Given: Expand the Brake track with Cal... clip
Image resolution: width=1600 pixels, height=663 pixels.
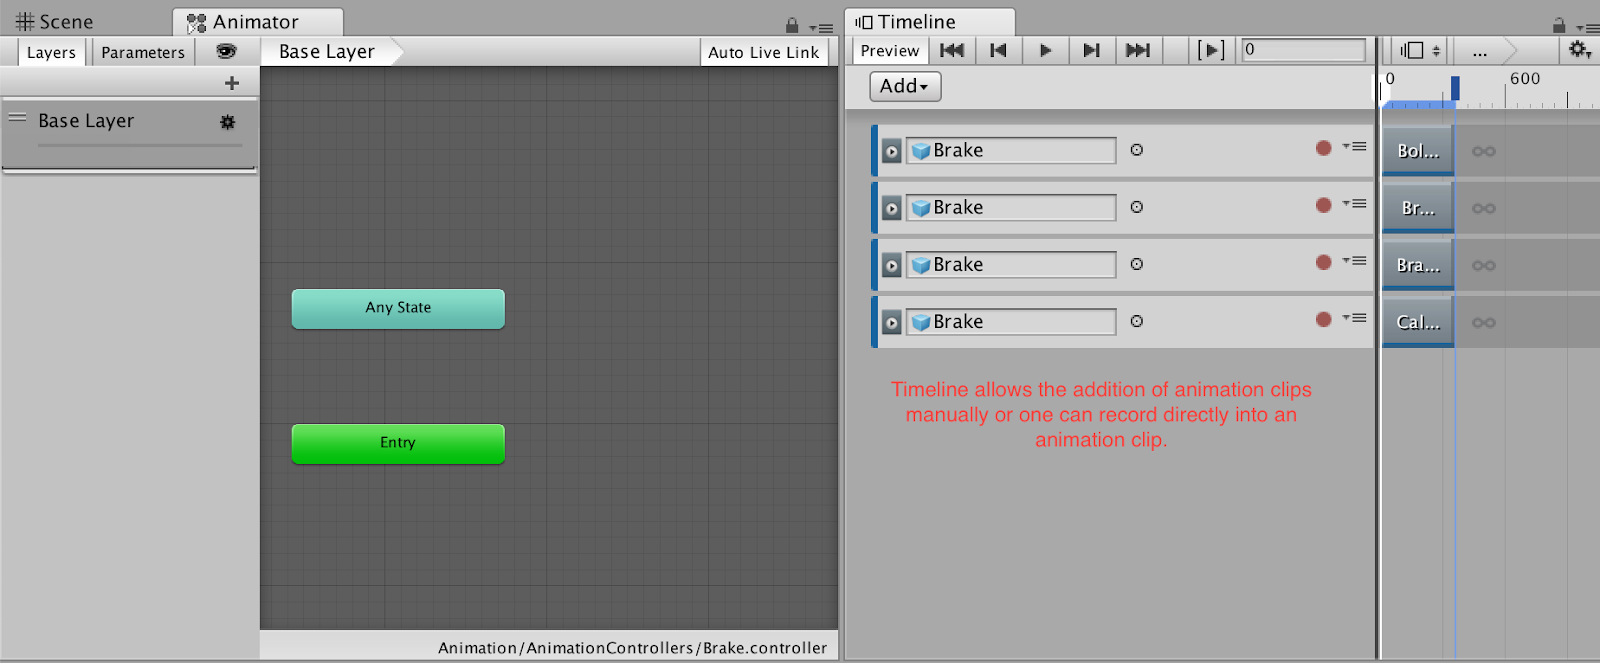Looking at the screenshot, I should [892, 323].
